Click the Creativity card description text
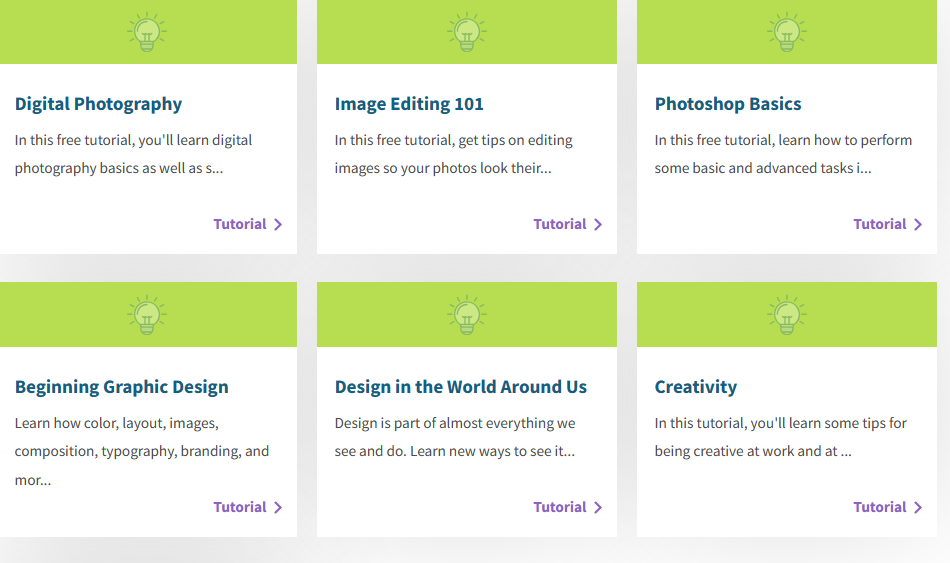 780,437
